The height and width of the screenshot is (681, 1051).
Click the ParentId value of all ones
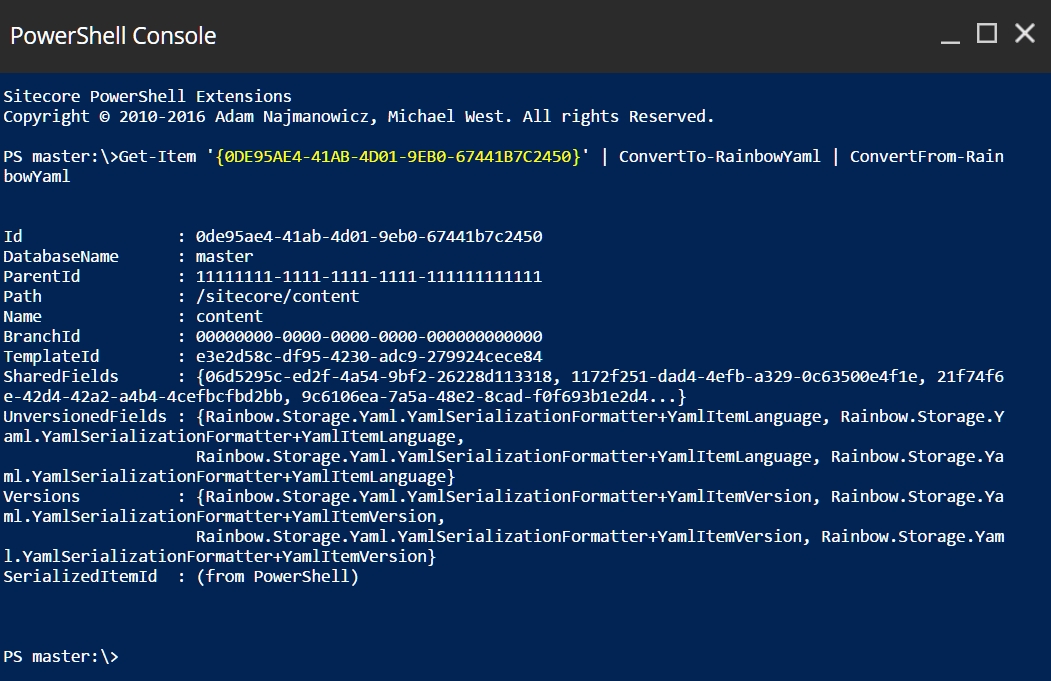pyautogui.click(x=369, y=277)
